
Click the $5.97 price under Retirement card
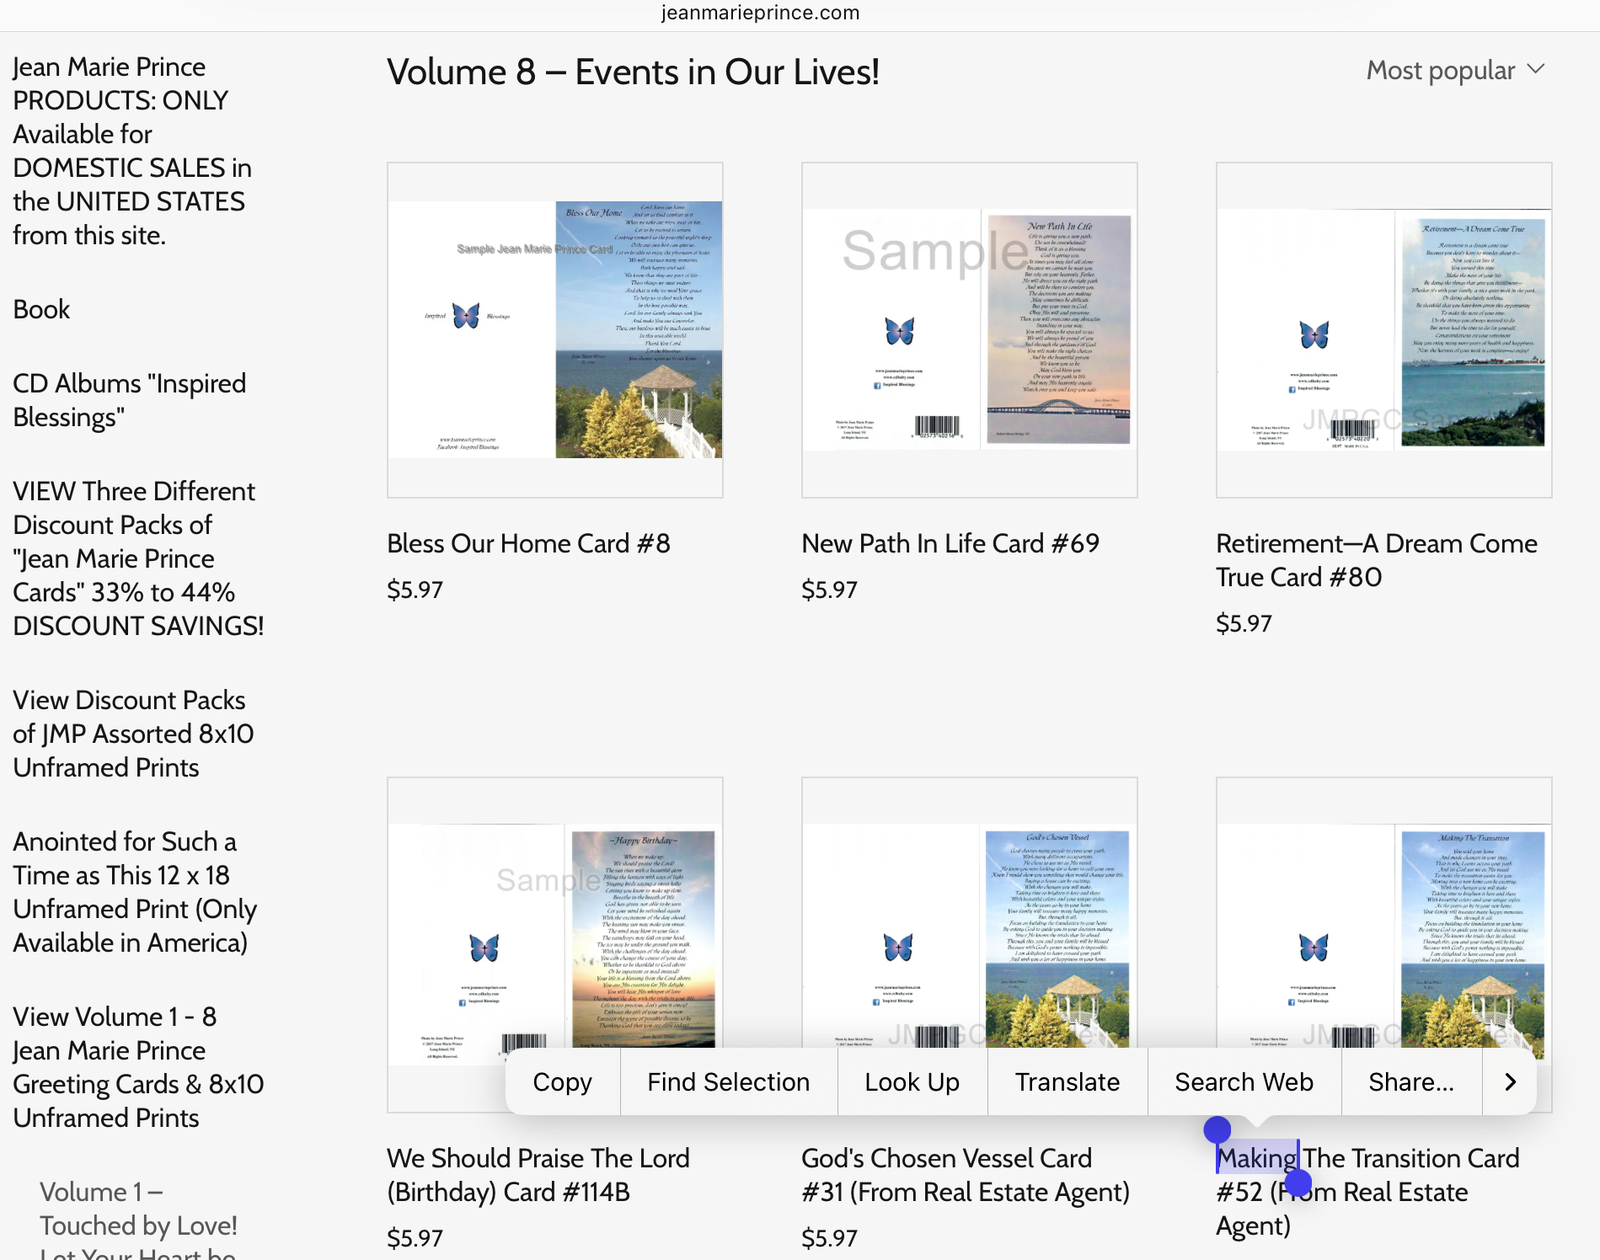pyautogui.click(x=1244, y=623)
